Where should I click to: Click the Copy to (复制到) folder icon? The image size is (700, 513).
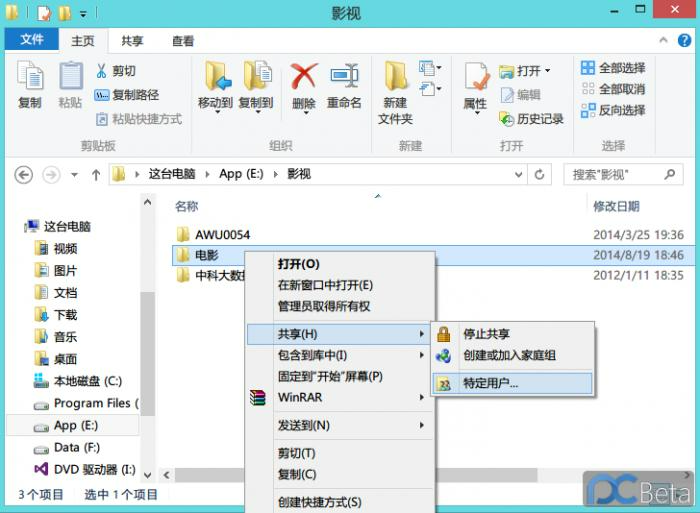[256, 76]
